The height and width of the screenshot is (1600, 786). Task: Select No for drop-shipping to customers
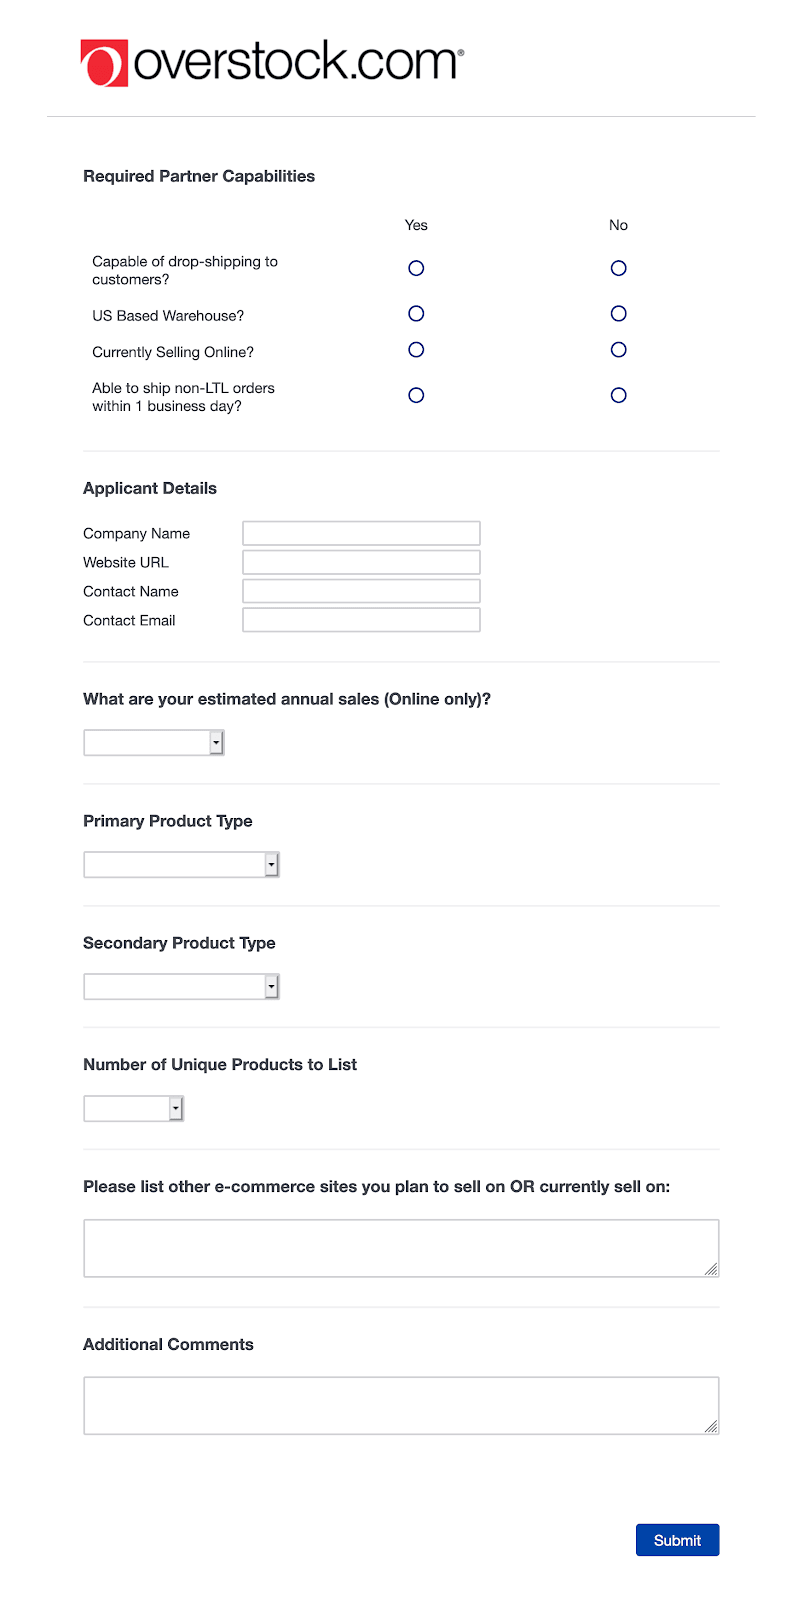tap(618, 268)
